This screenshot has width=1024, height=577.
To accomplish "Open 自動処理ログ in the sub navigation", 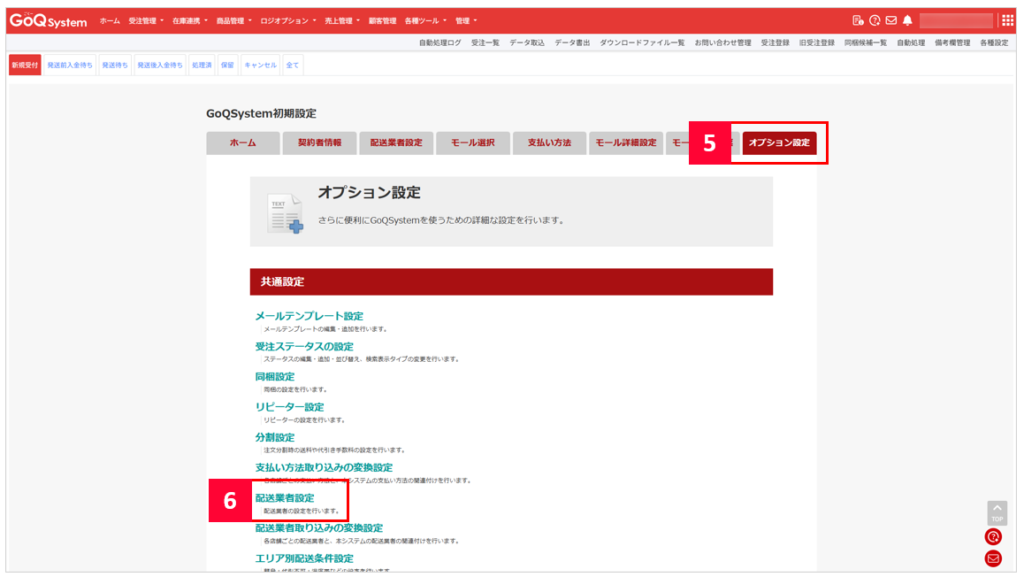I will tap(440, 42).
